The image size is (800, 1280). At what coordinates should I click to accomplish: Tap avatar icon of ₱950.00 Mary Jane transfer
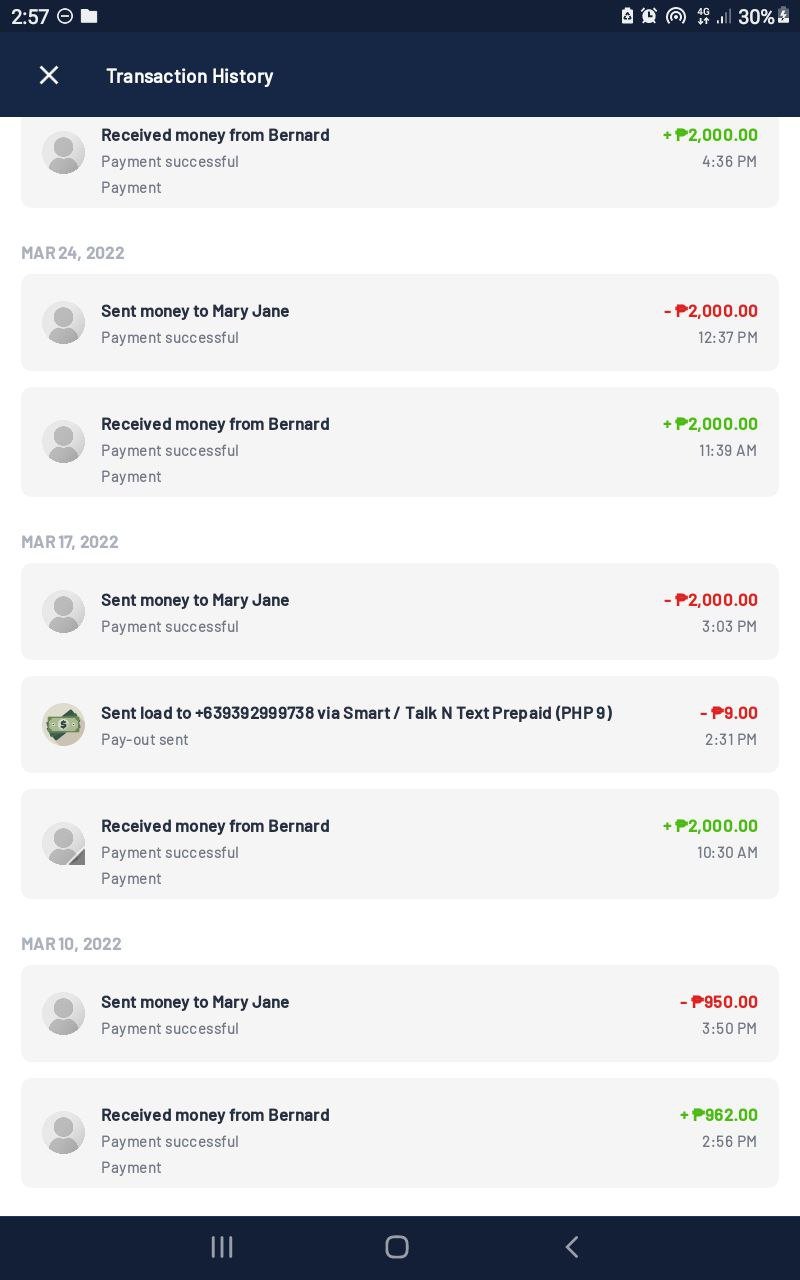(63, 1013)
